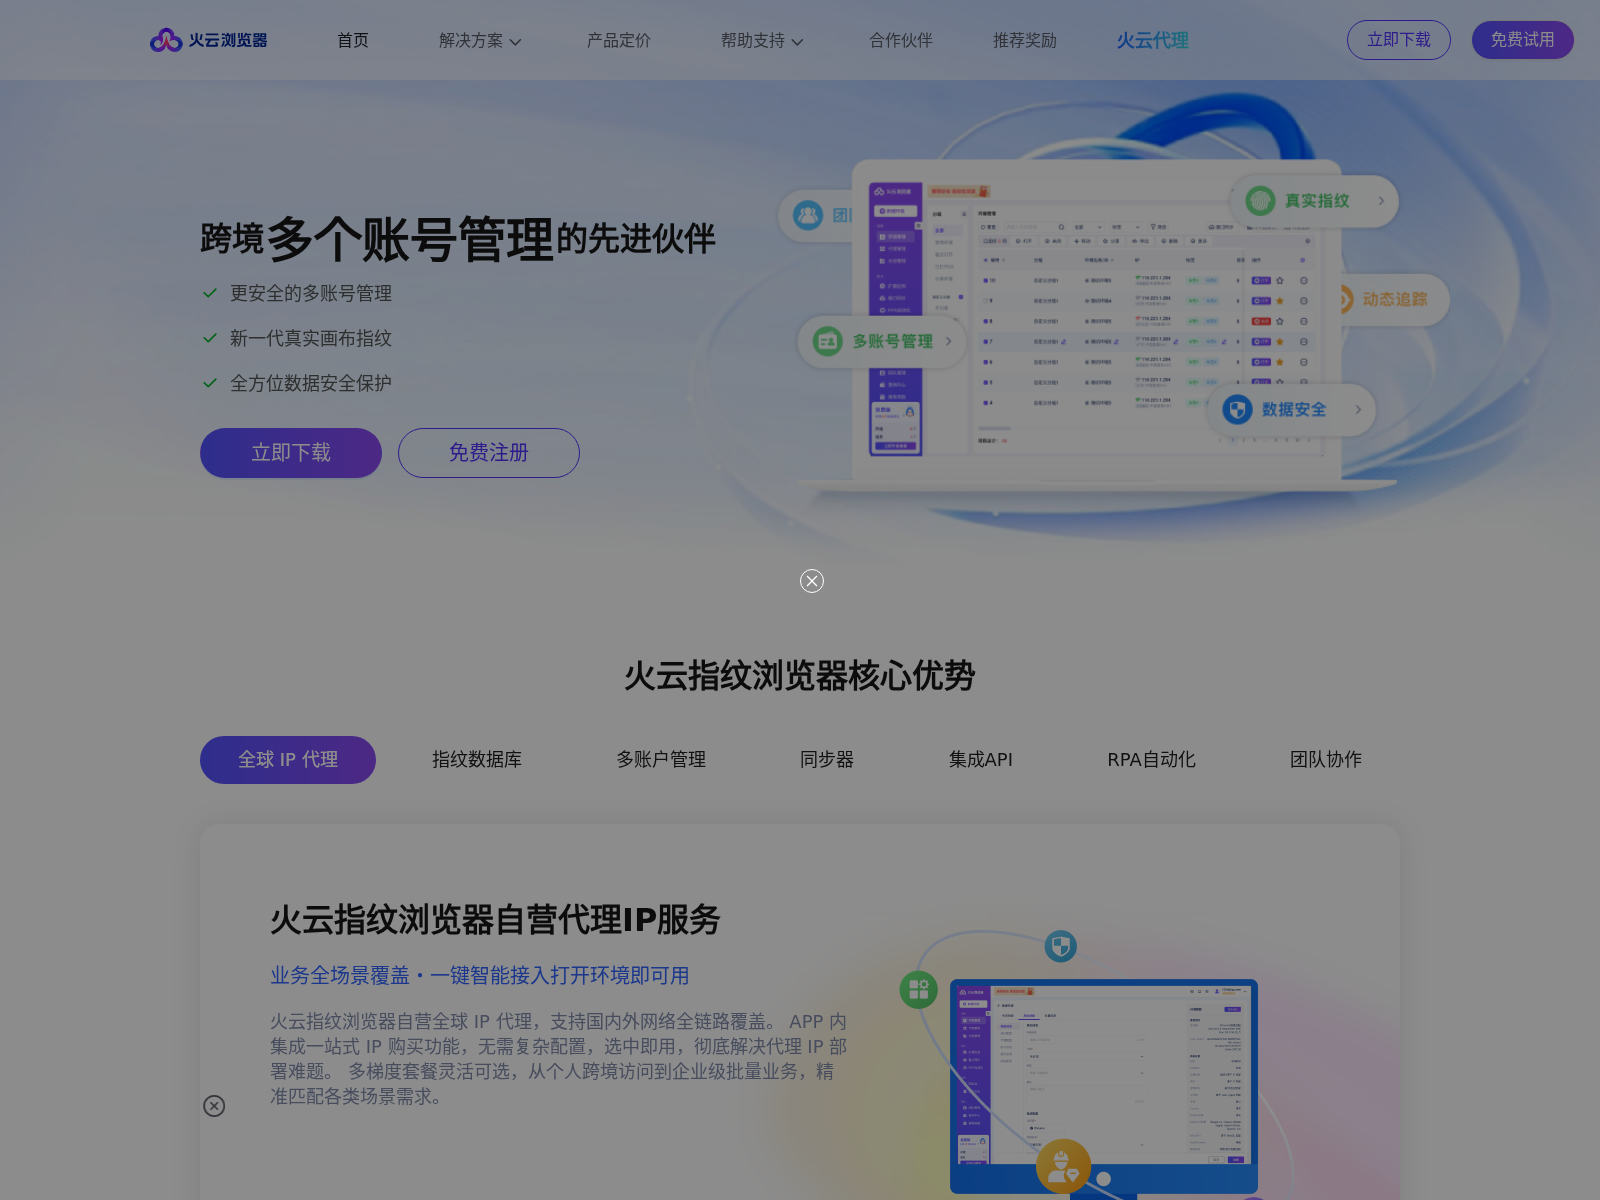Click the 免费注册 button
Viewport: 1600px width, 1200px height.
click(x=488, y=452)
